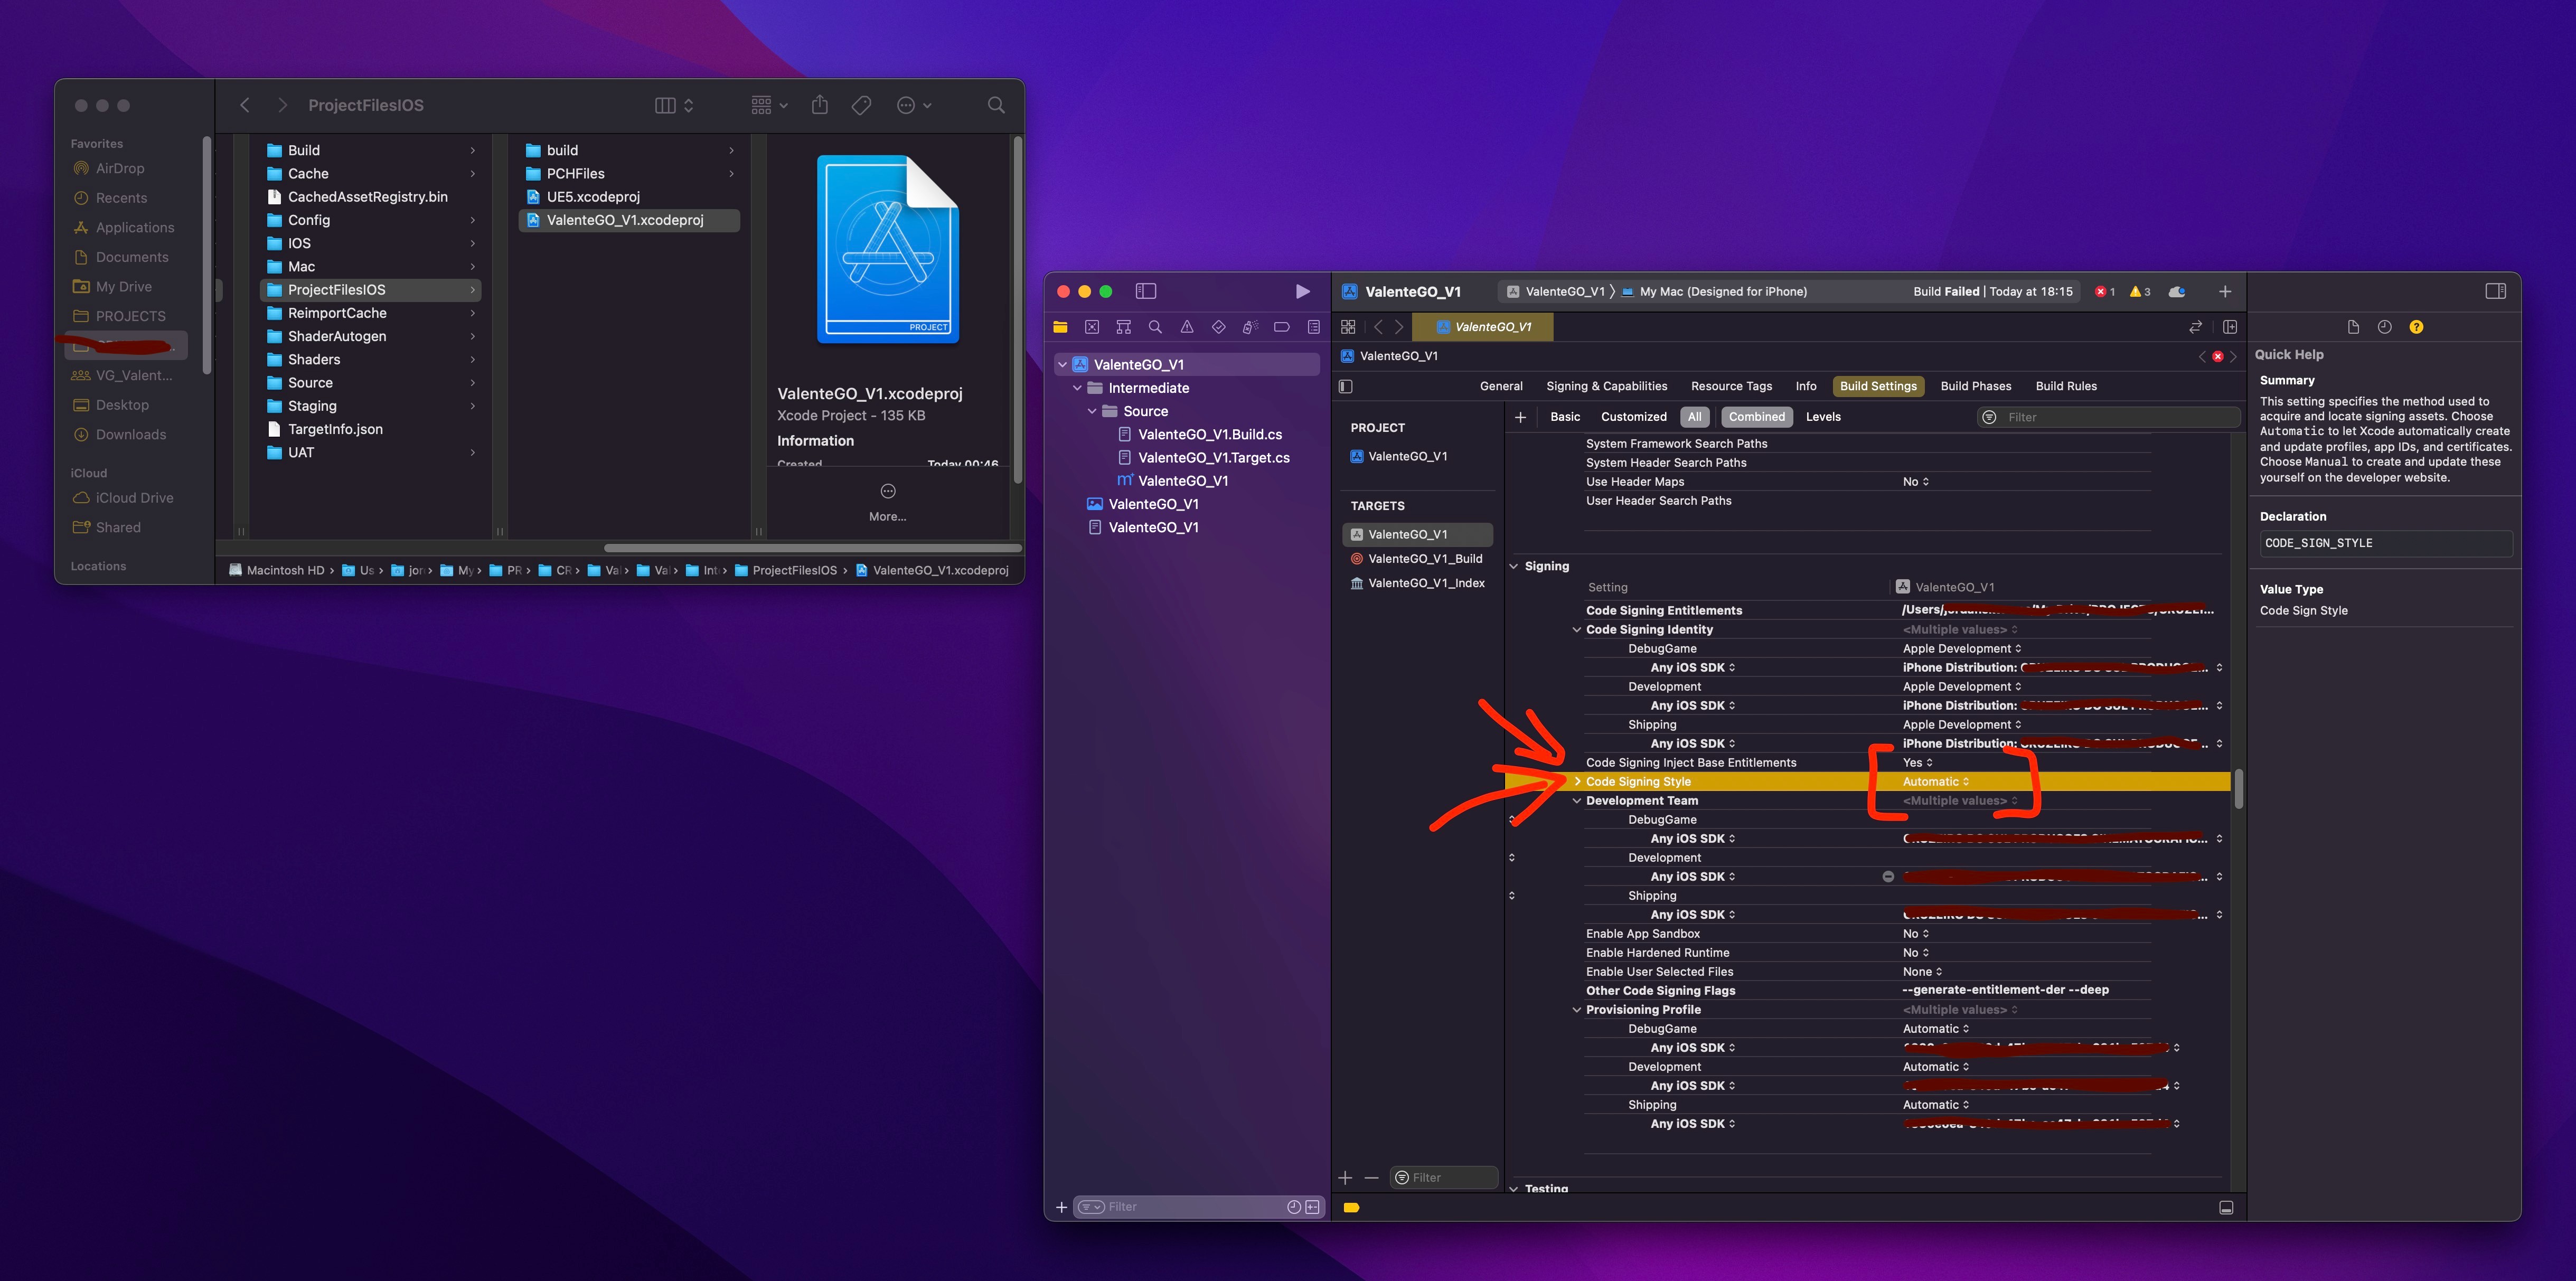Switch to Signing & Capabilities tab
Image resolution: width=2576 pixels, height=1281 pixels.
click(x=1606, y=386)
